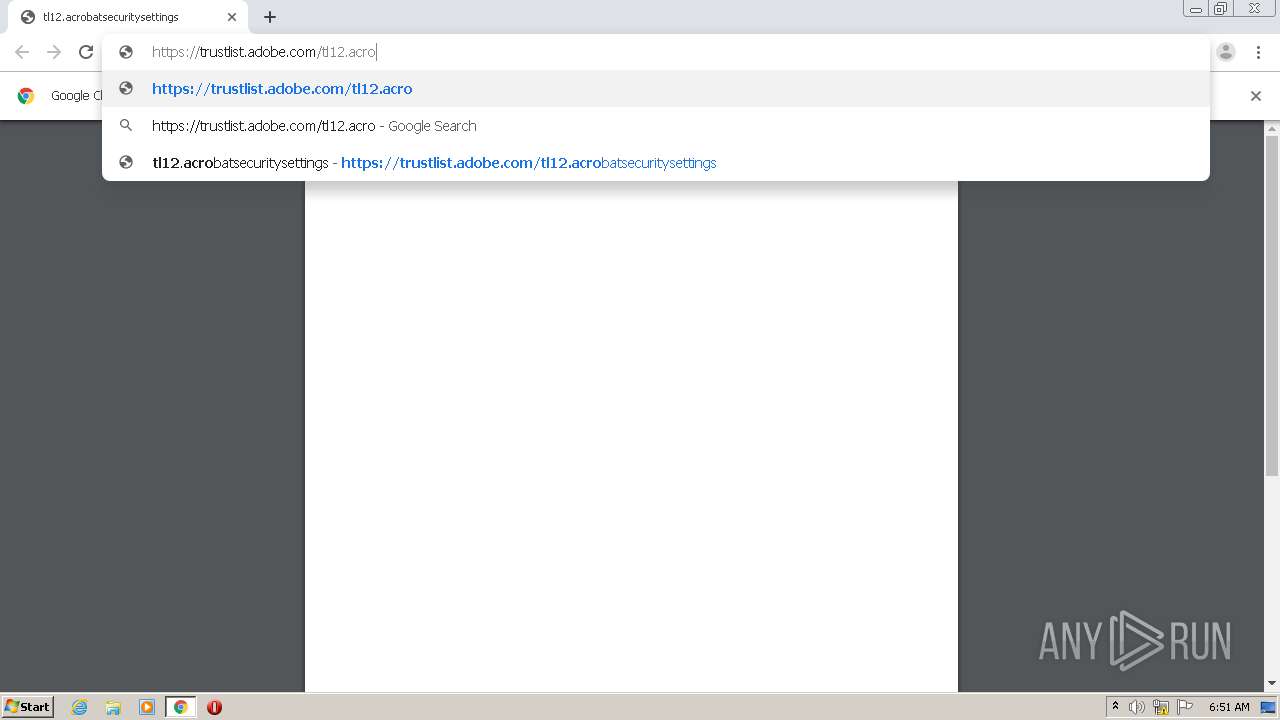Switch to Chrome in the taskbar

point(180,707)
